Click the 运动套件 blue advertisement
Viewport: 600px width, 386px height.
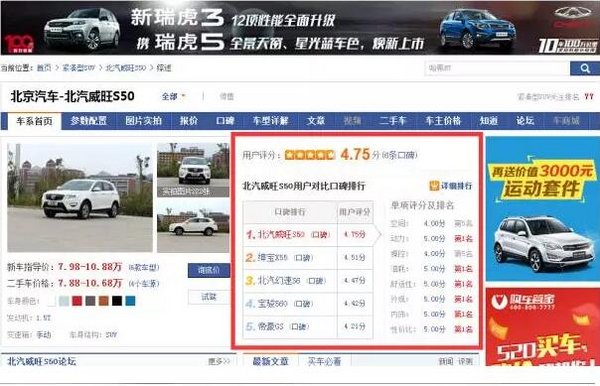[x=543, y=209]
